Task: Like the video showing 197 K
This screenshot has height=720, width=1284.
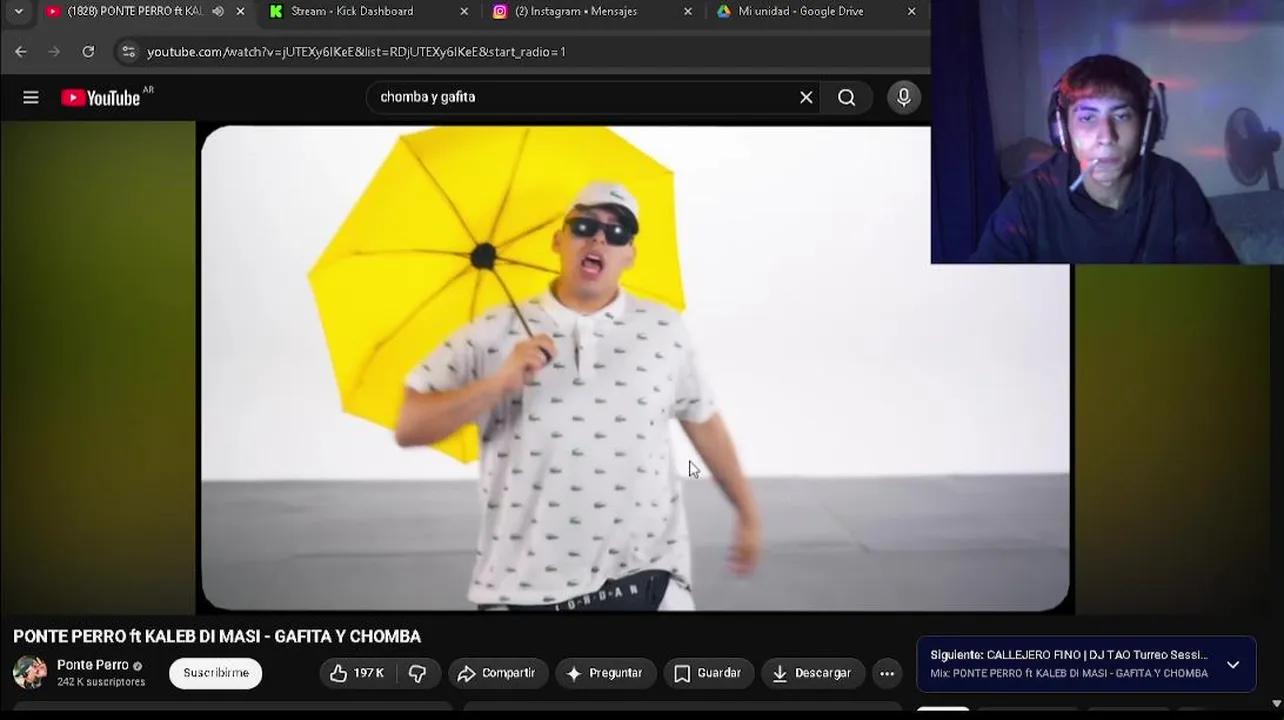Action: coord(358,673)
